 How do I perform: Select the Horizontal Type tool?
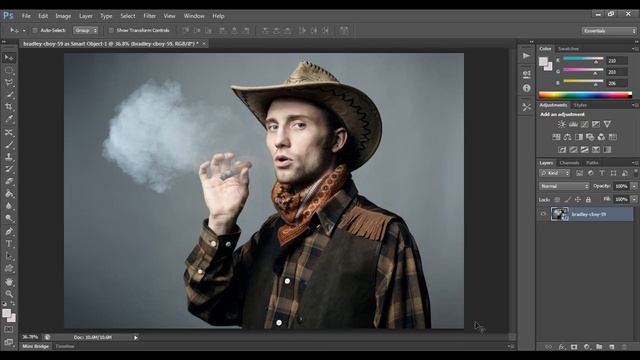click(9, 244)
